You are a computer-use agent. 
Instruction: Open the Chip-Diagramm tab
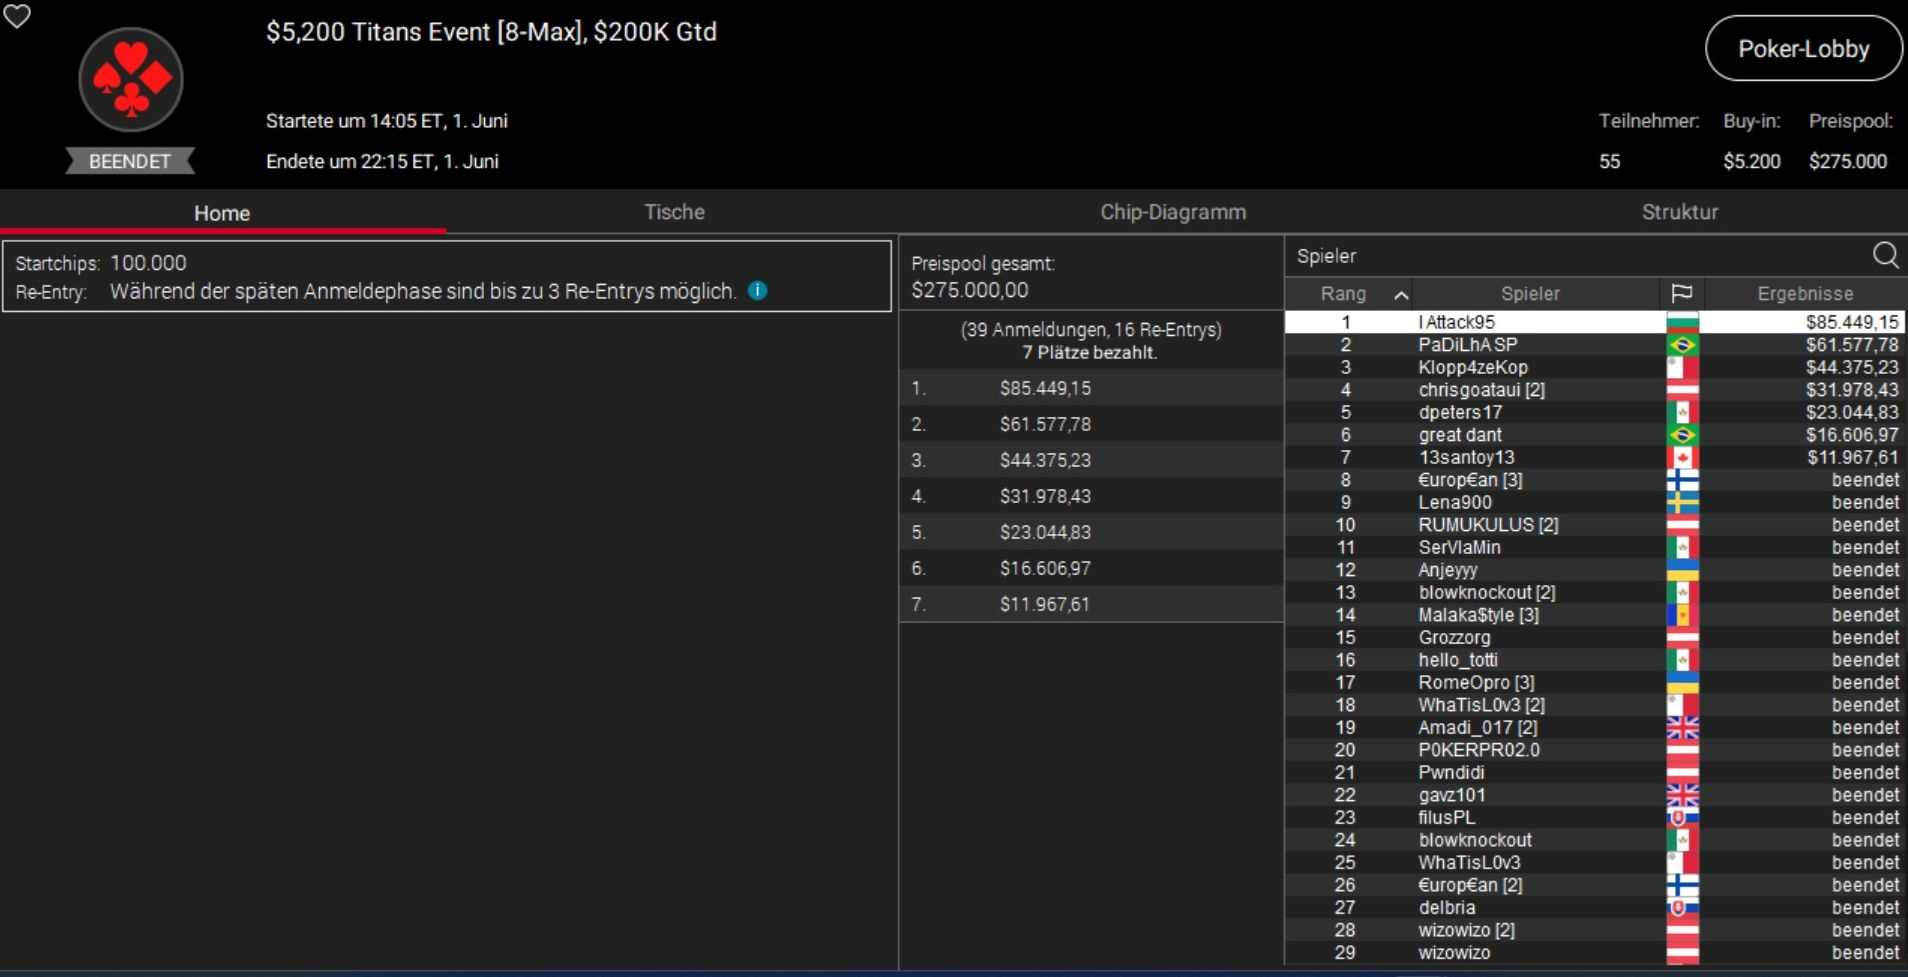[1172, 212]
